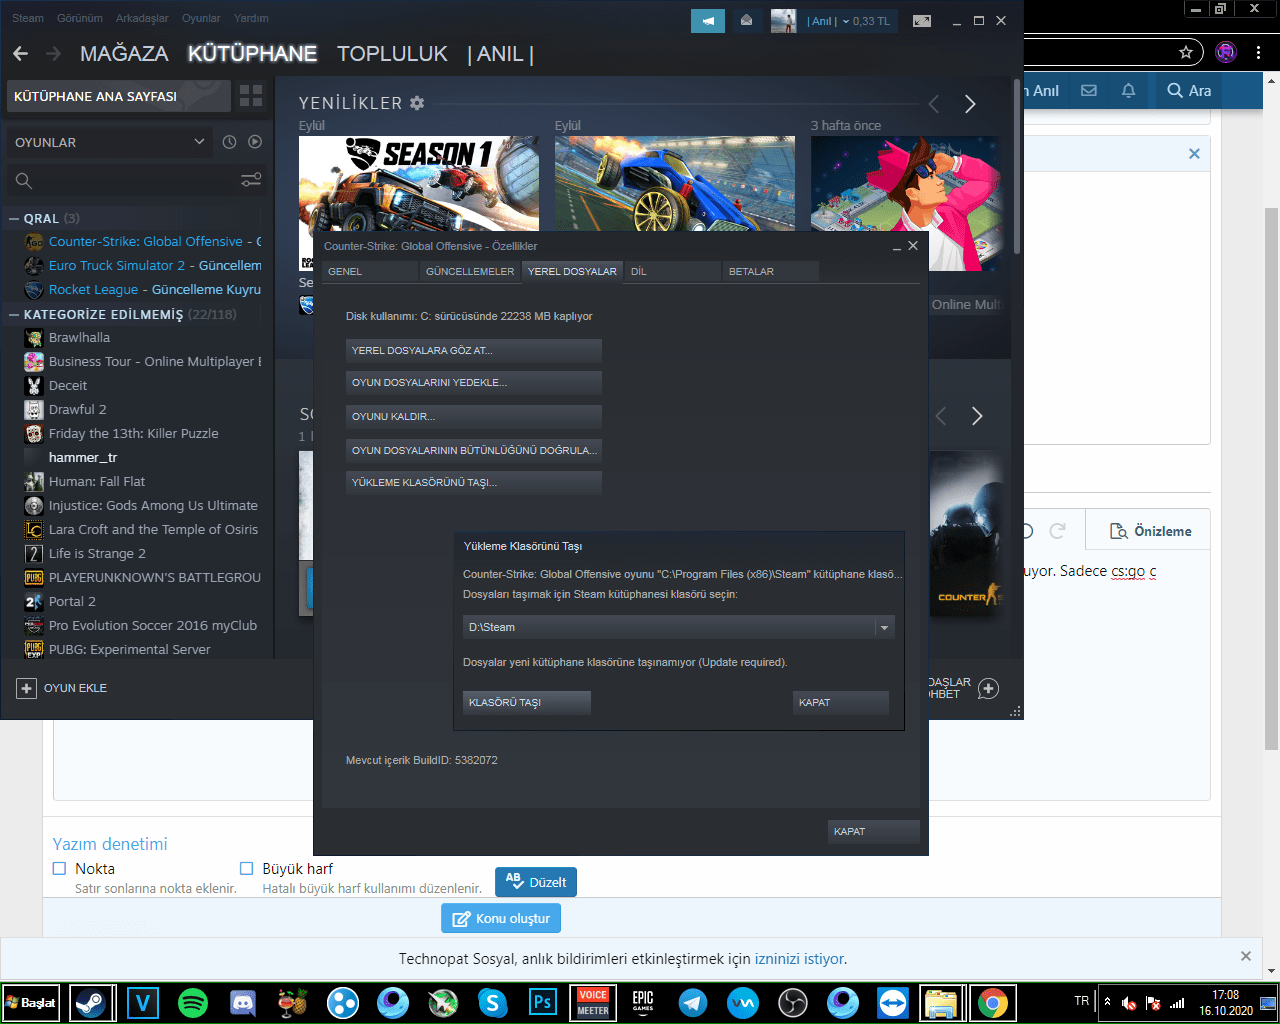Sort the game list by recent activity

pyautogui.click(x=229, y=142)
